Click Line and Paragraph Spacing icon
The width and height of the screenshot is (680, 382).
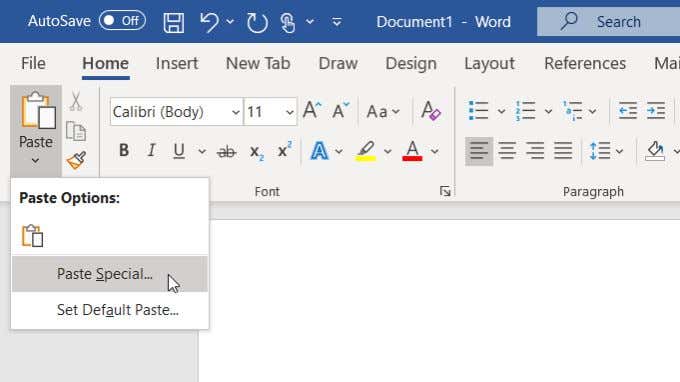click(x=600, y=151)
